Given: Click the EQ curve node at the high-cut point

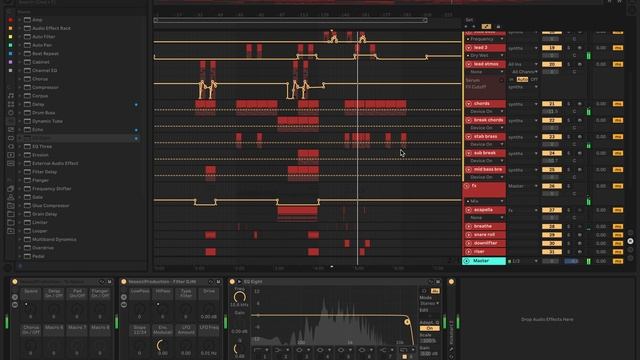Looking at the screenshot, I should pyautogui.click(x=407, y=322).
